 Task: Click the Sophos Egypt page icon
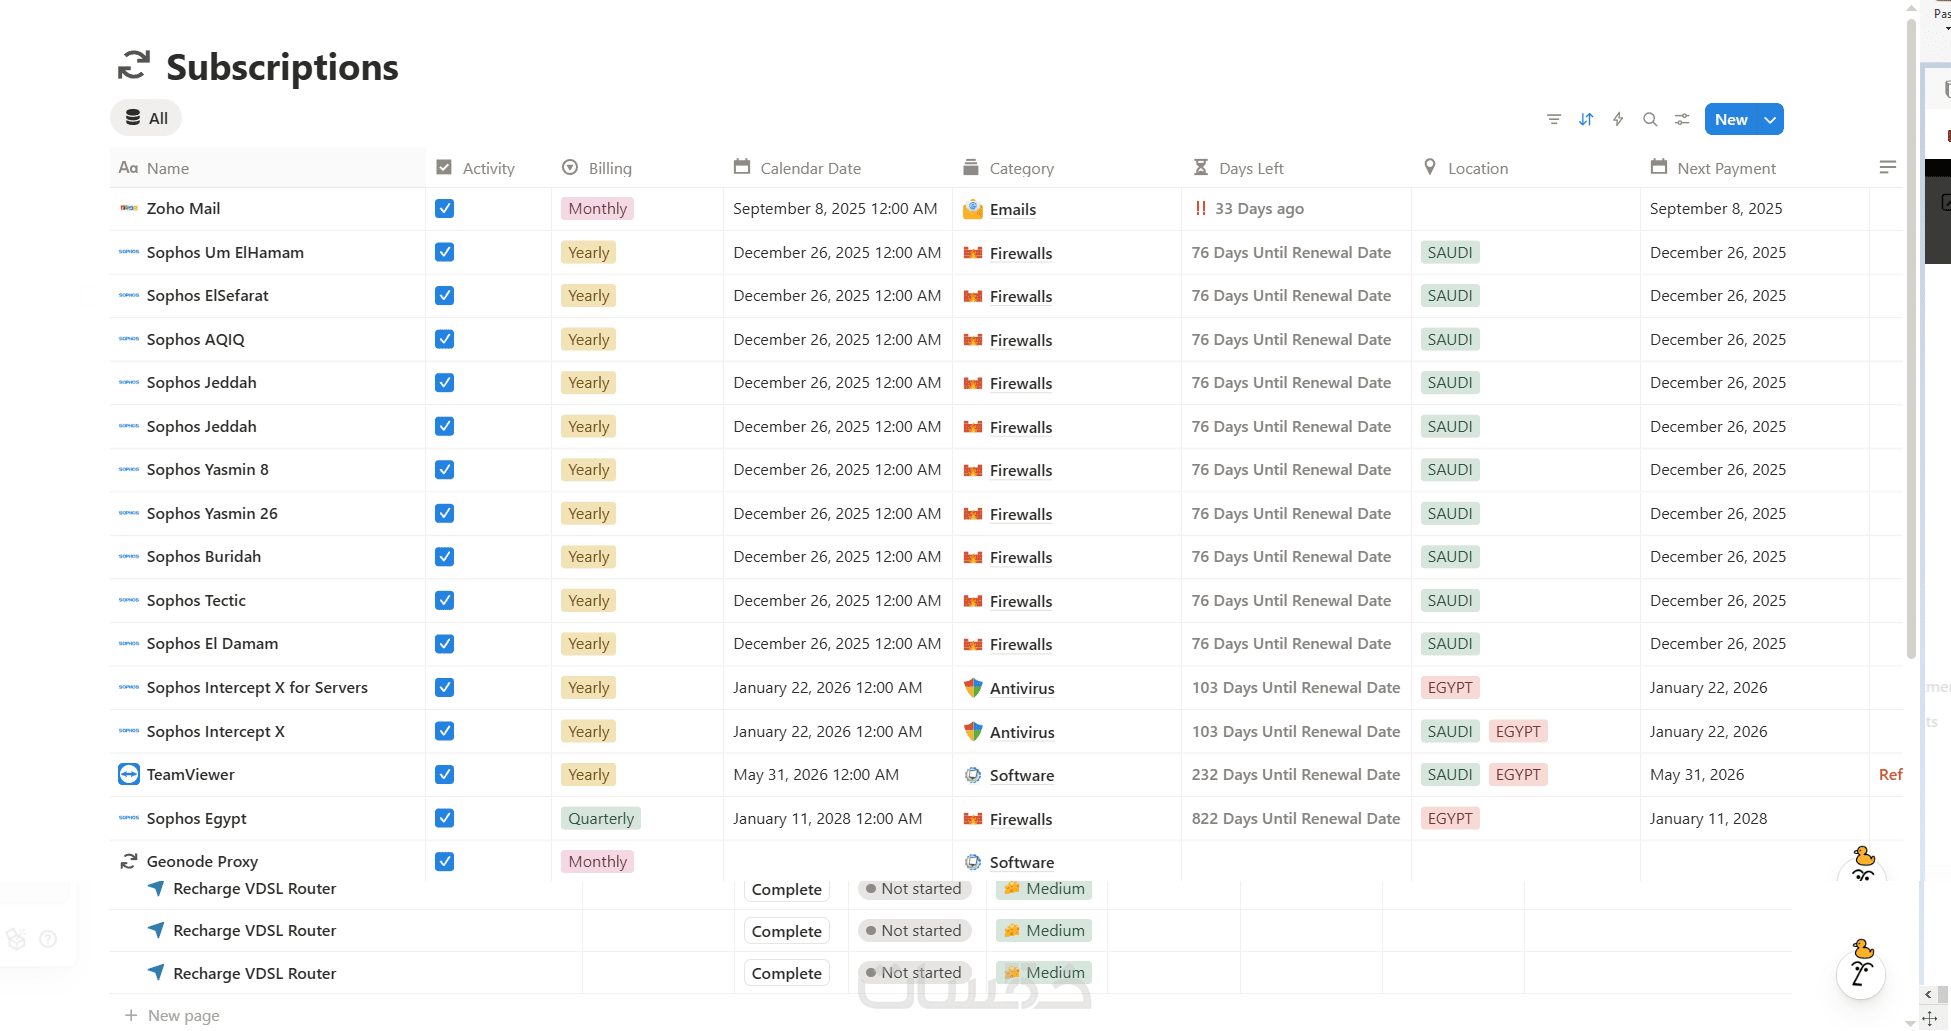129,818
